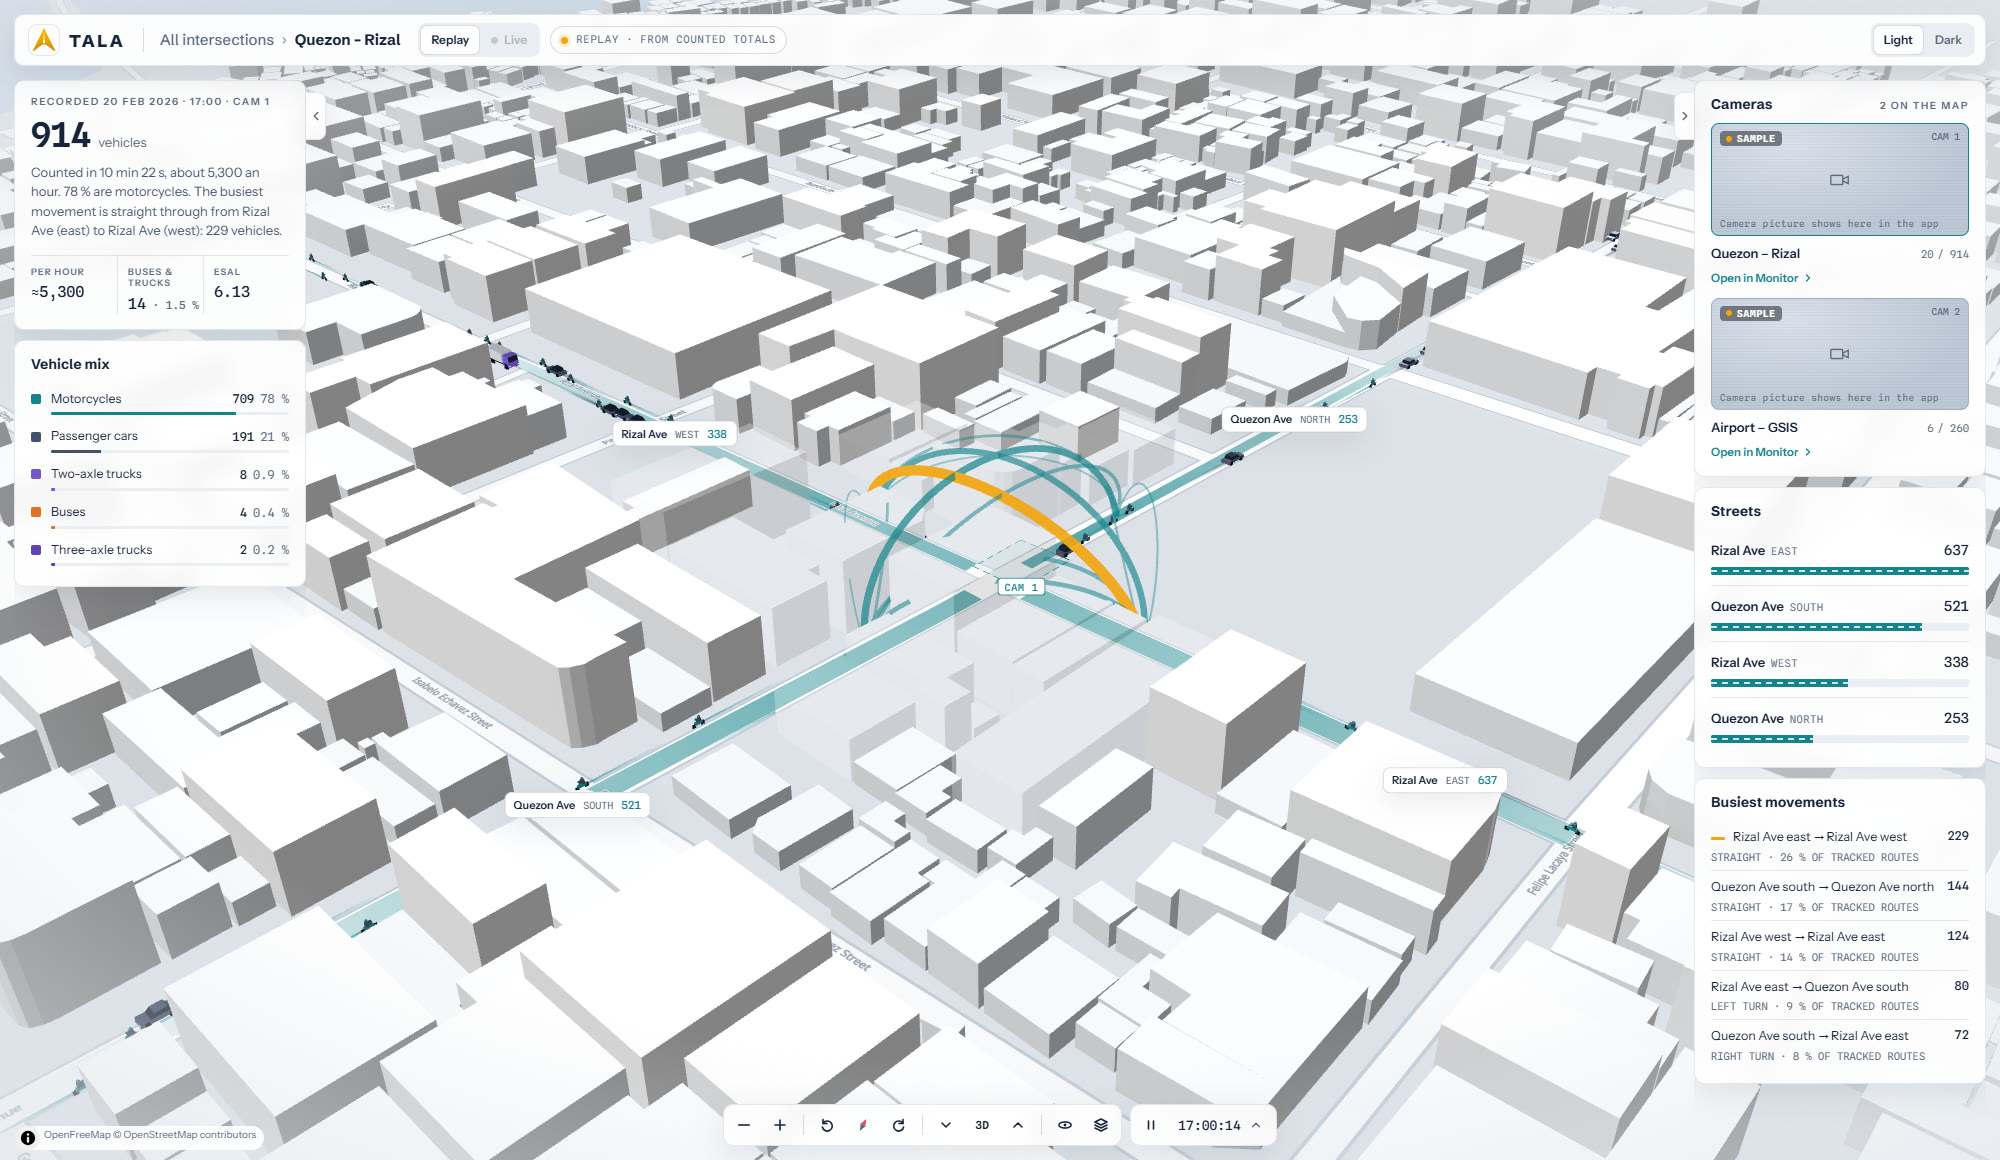Select Rizal Ave West street row
Image resolution: width=2000 pixels, height=1160 pixels.
point(1839,672)
